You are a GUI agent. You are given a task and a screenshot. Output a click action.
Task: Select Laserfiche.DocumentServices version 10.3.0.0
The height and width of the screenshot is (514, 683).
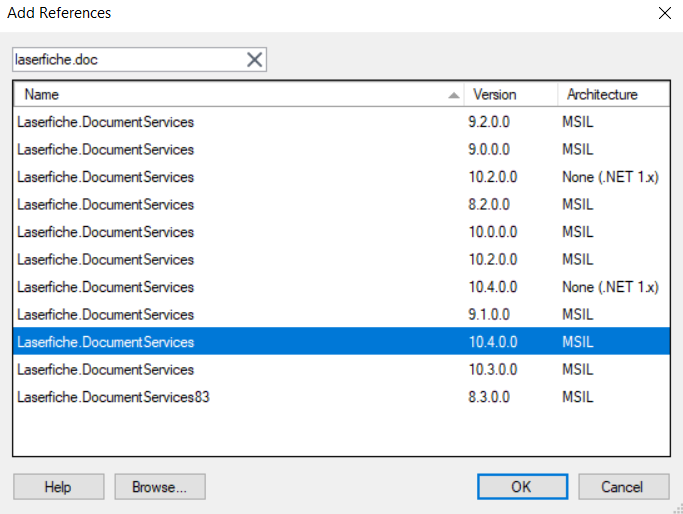[342, 369]
